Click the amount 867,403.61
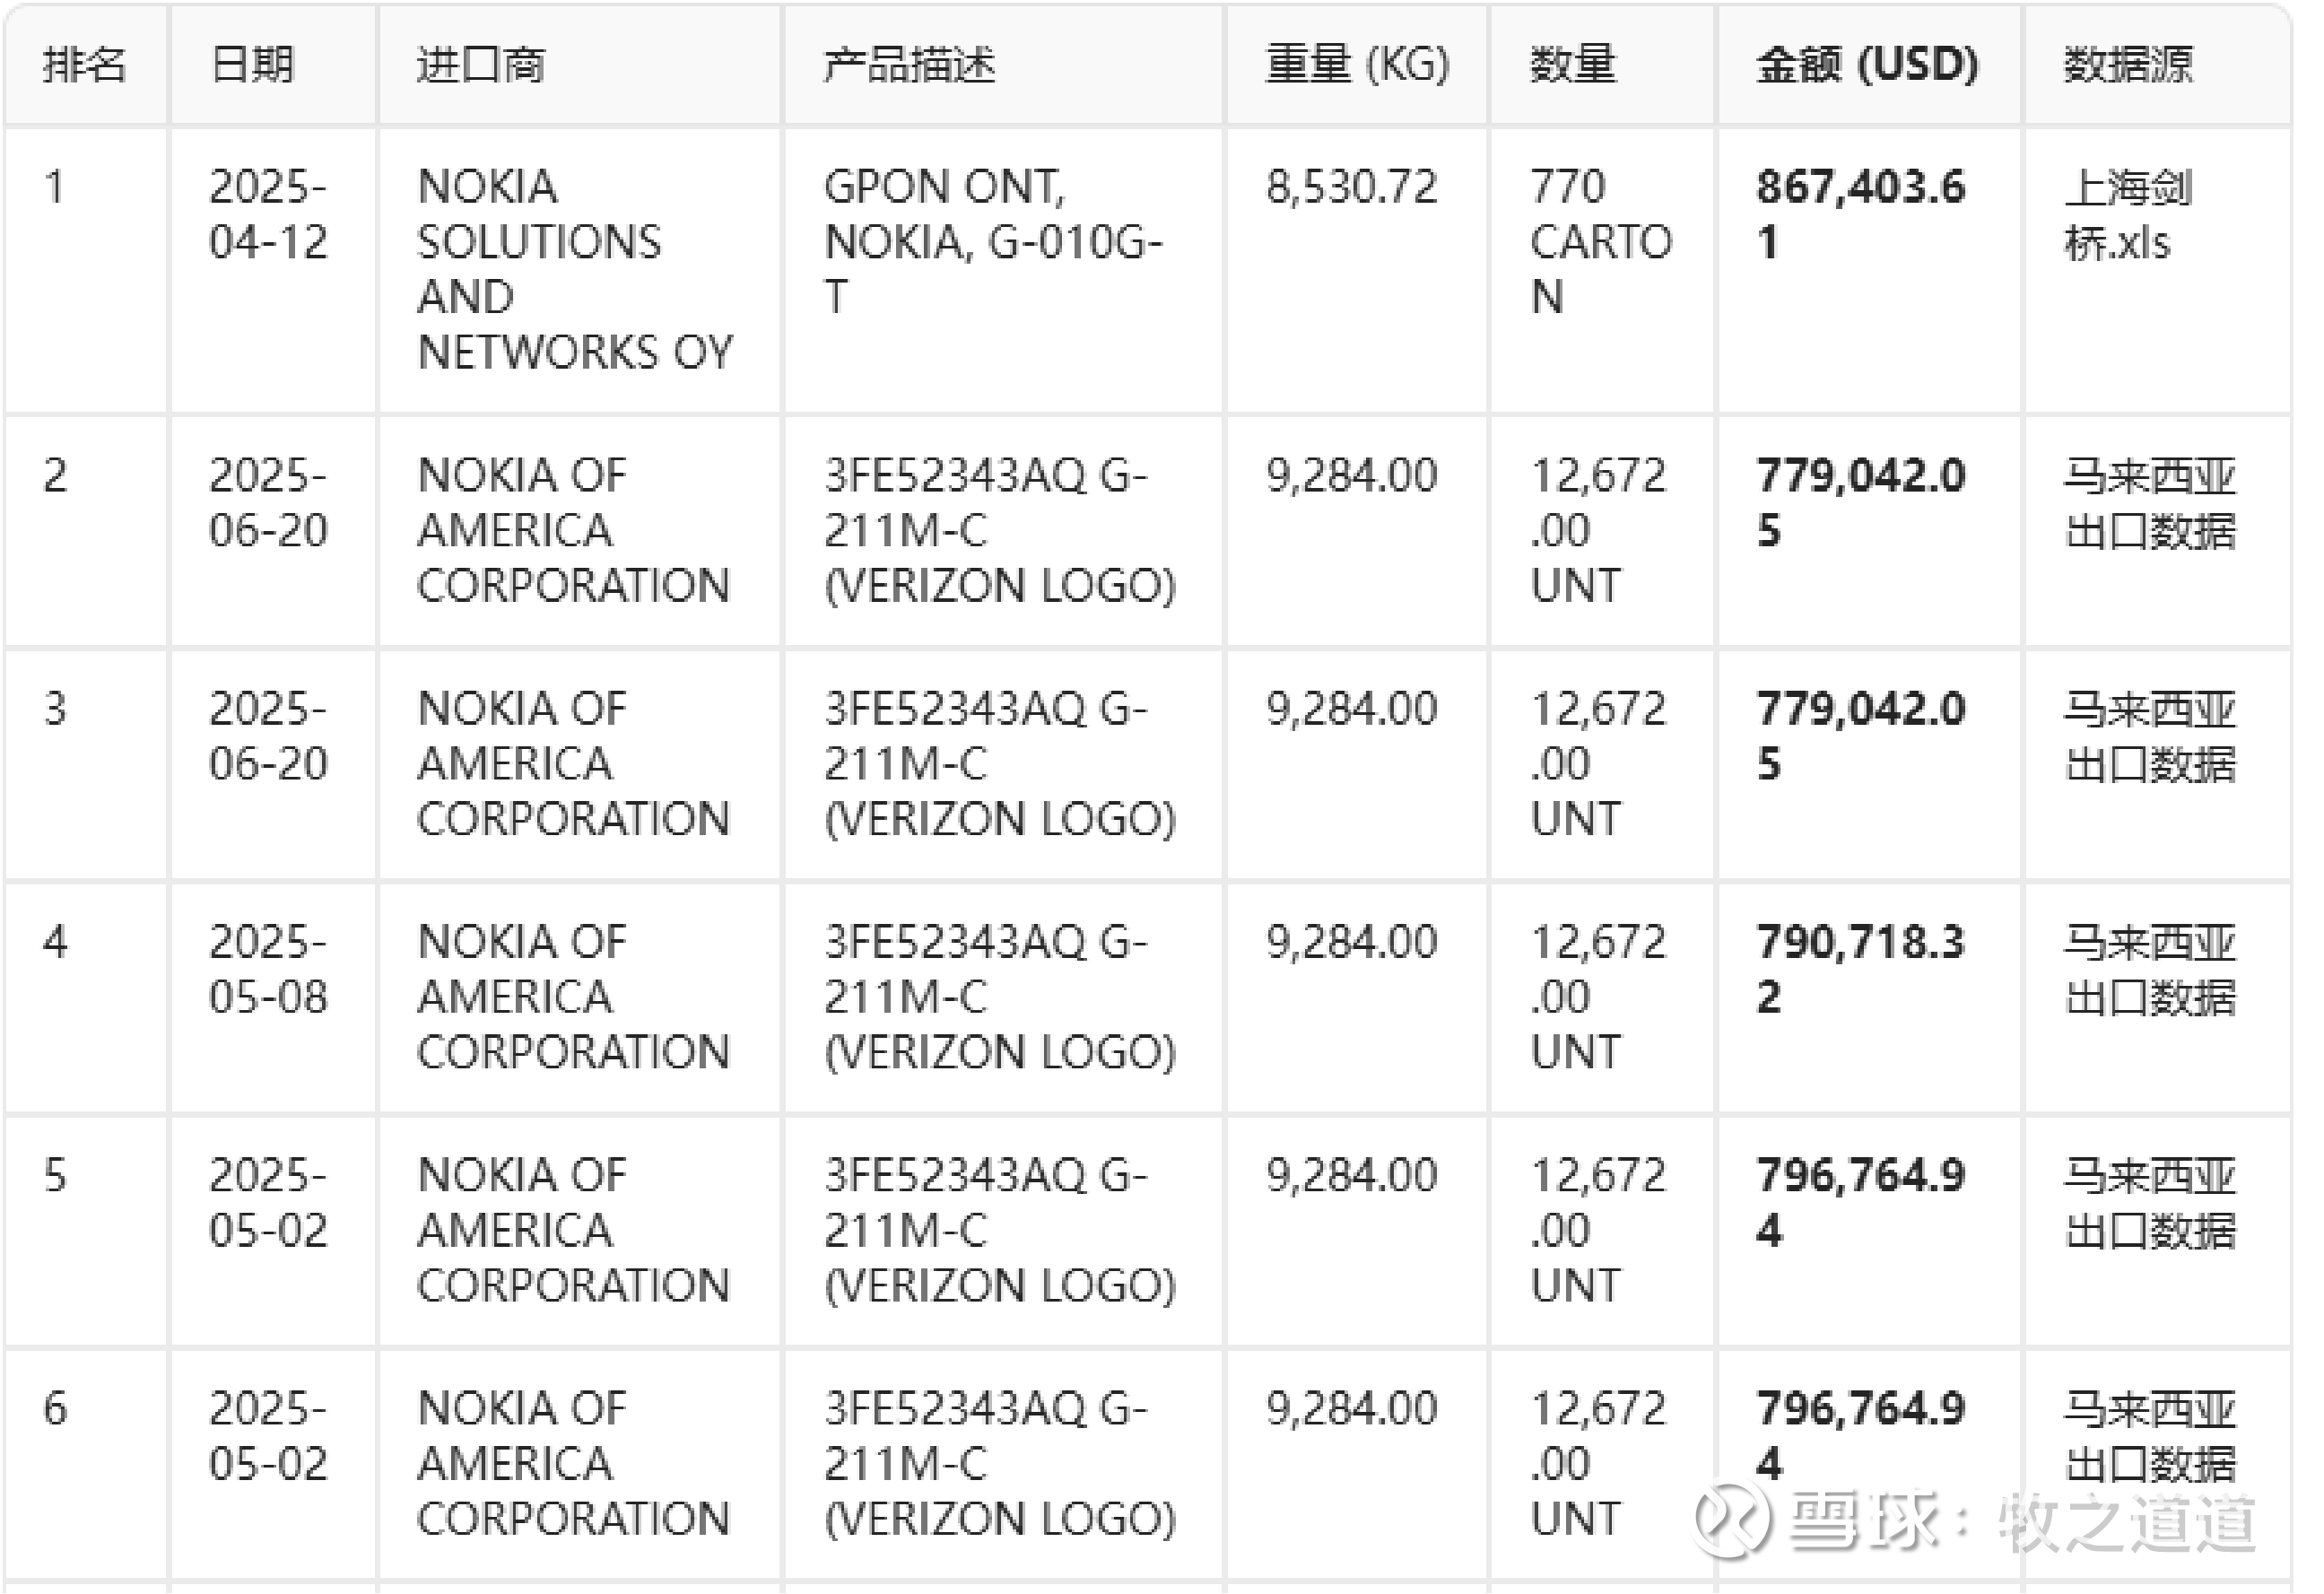The width and height of the screenshot is (2324, 1594). (1860, 214)
